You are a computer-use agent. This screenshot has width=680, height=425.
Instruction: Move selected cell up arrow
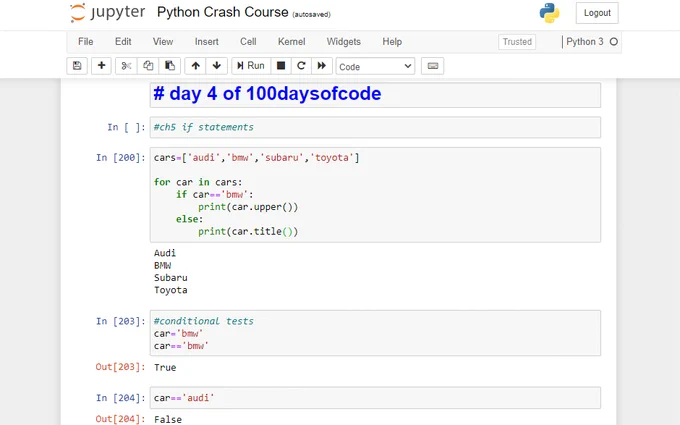[x=196, y=66]
